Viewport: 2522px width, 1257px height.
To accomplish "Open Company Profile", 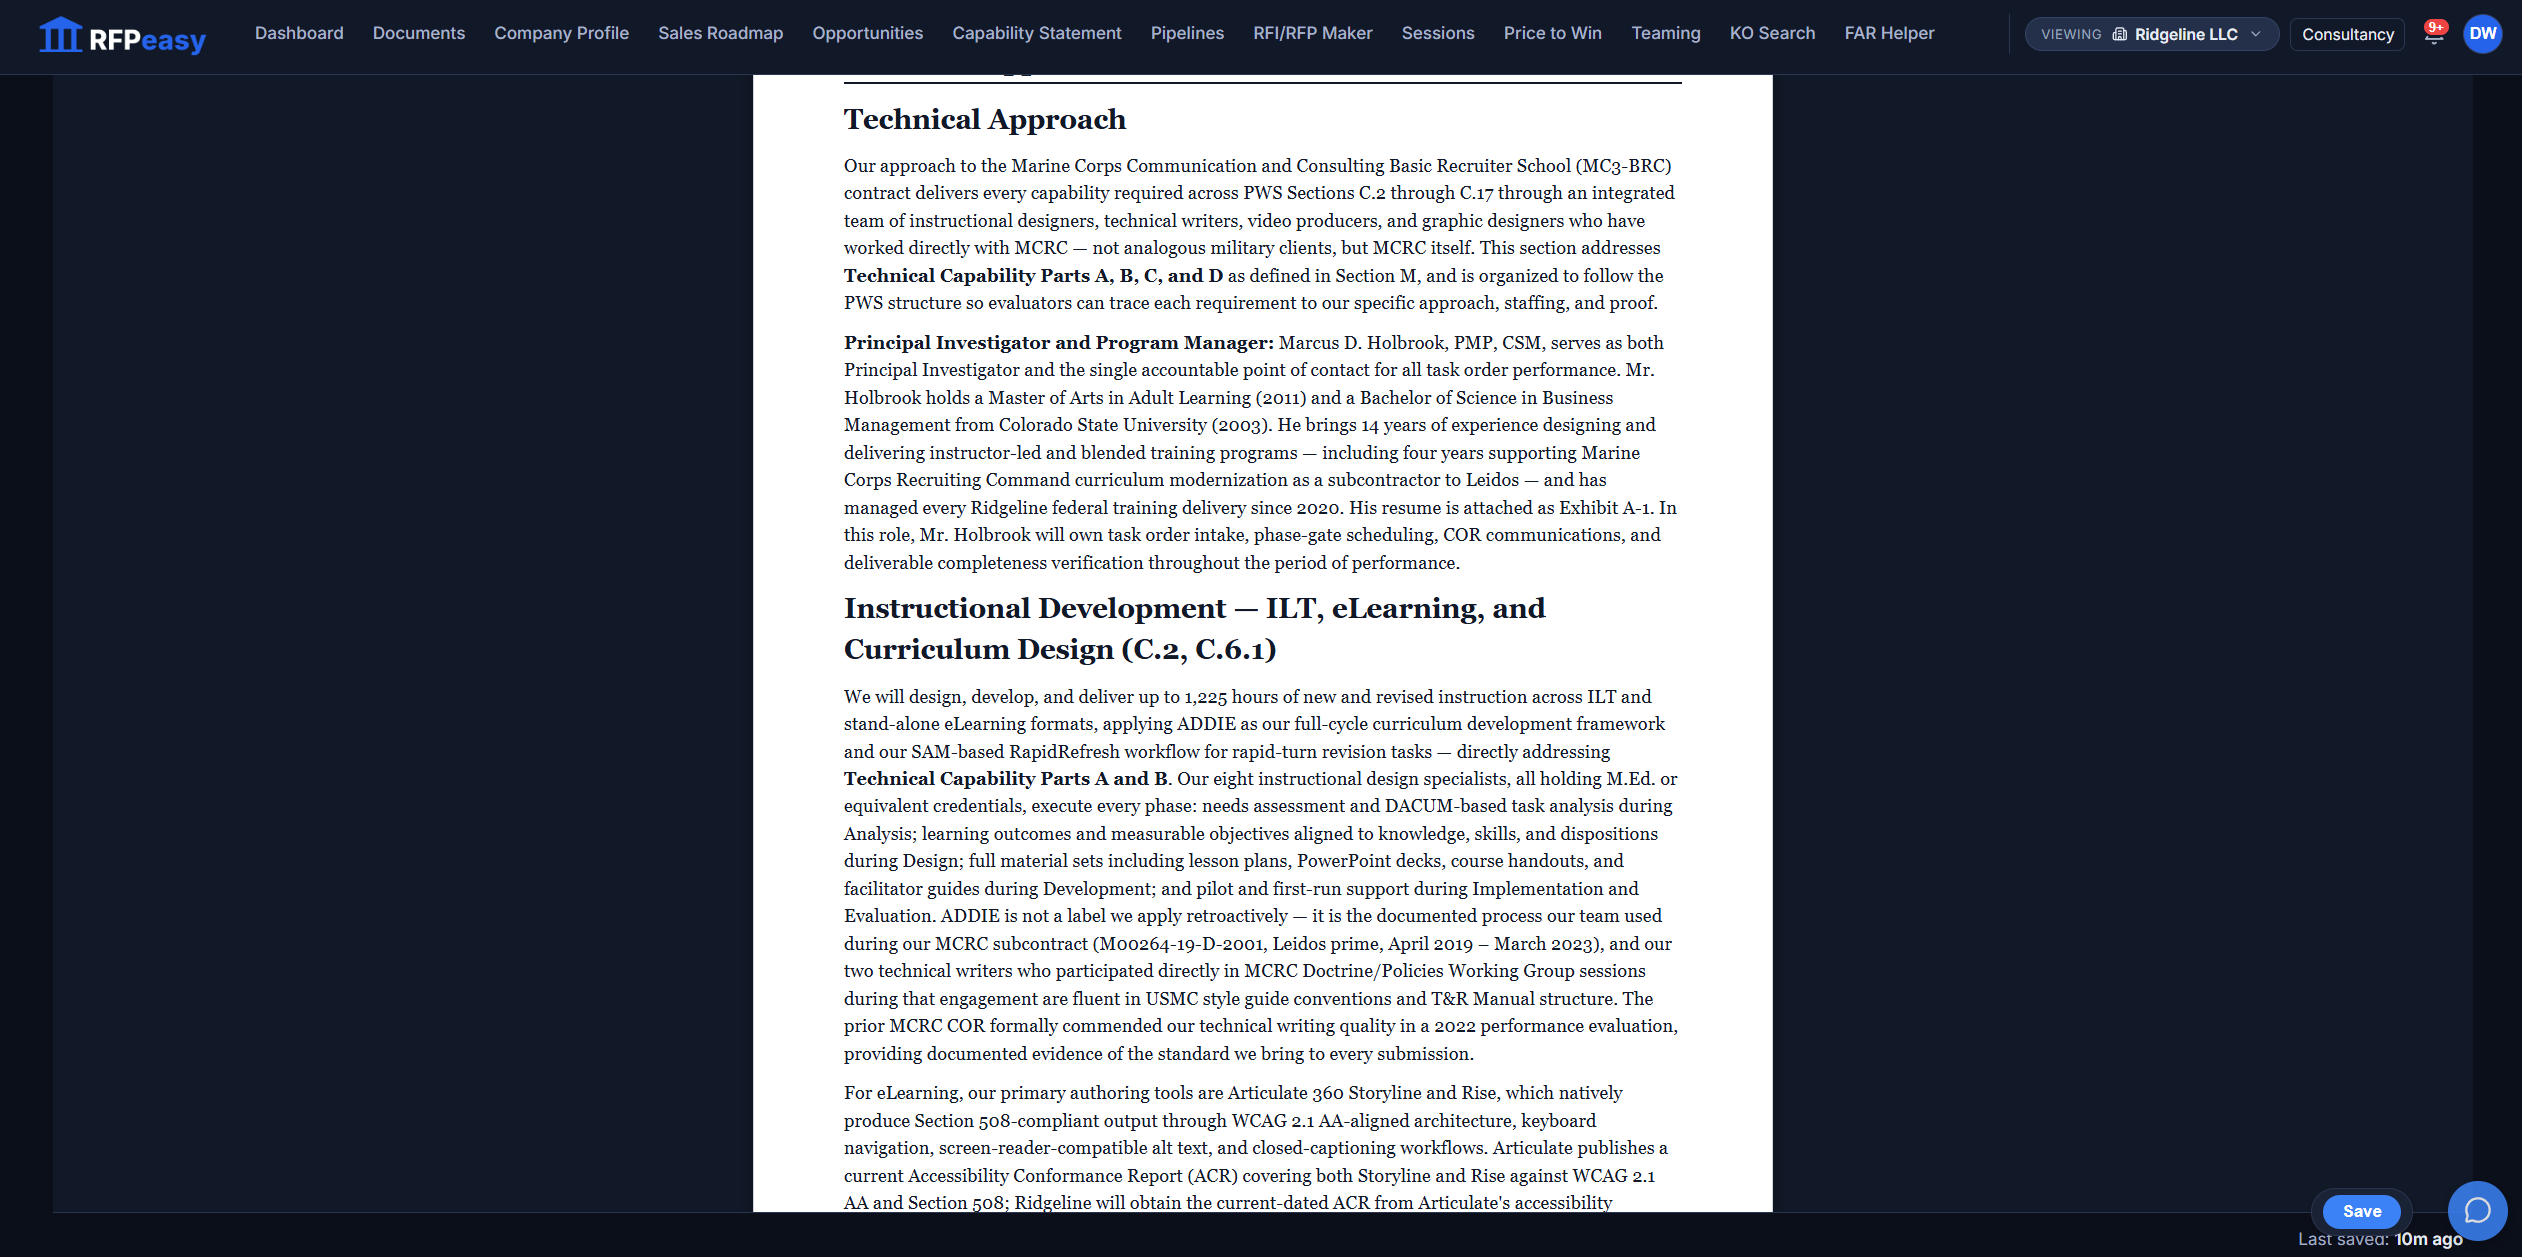I will click(x=561, y=33).
